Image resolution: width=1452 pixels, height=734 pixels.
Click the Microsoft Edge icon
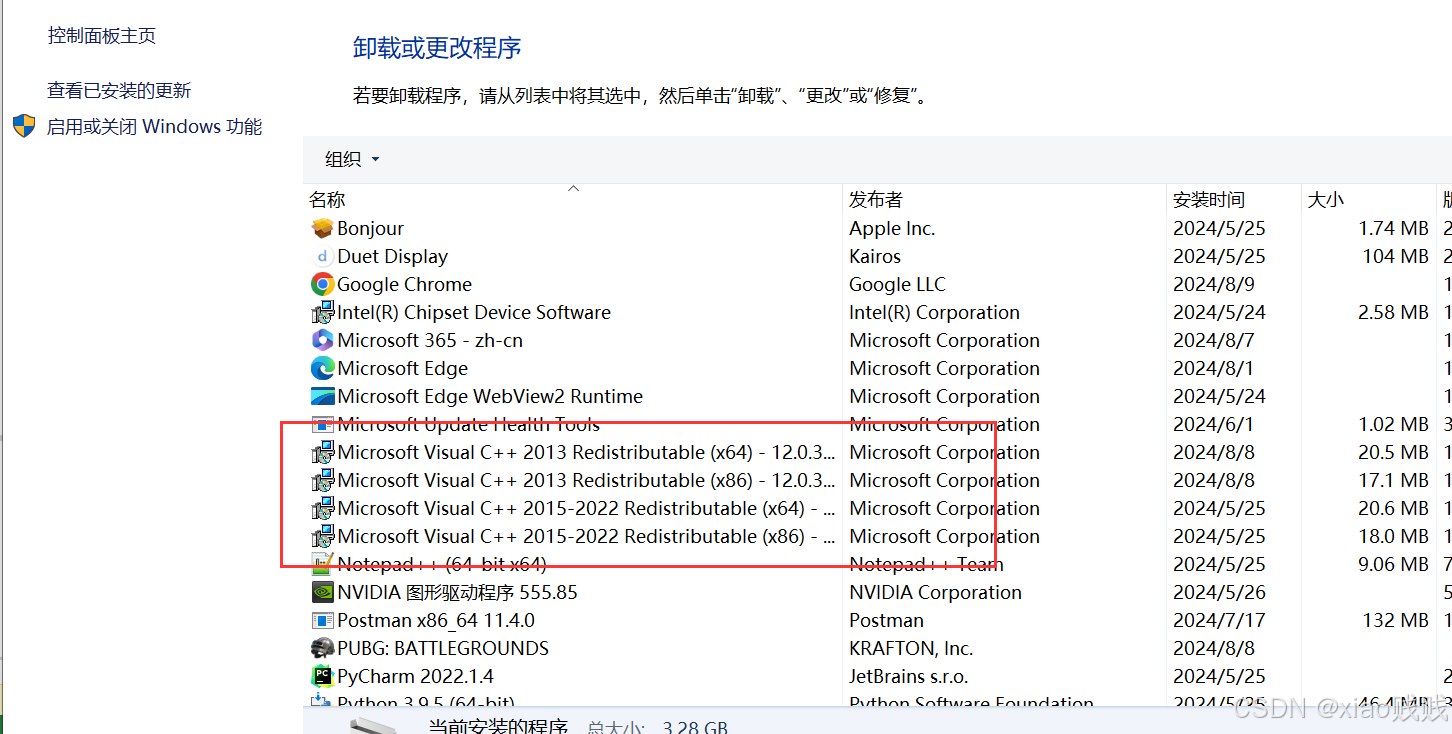322,368
